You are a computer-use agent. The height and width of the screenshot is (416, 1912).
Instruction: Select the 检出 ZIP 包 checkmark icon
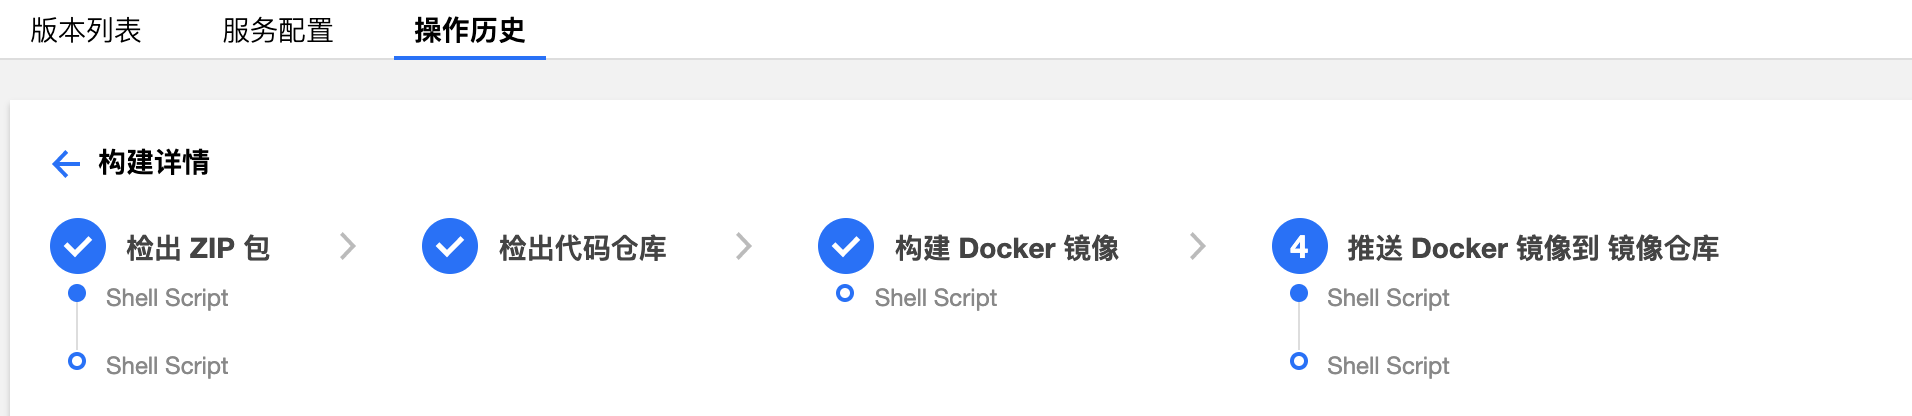[78, 246]
